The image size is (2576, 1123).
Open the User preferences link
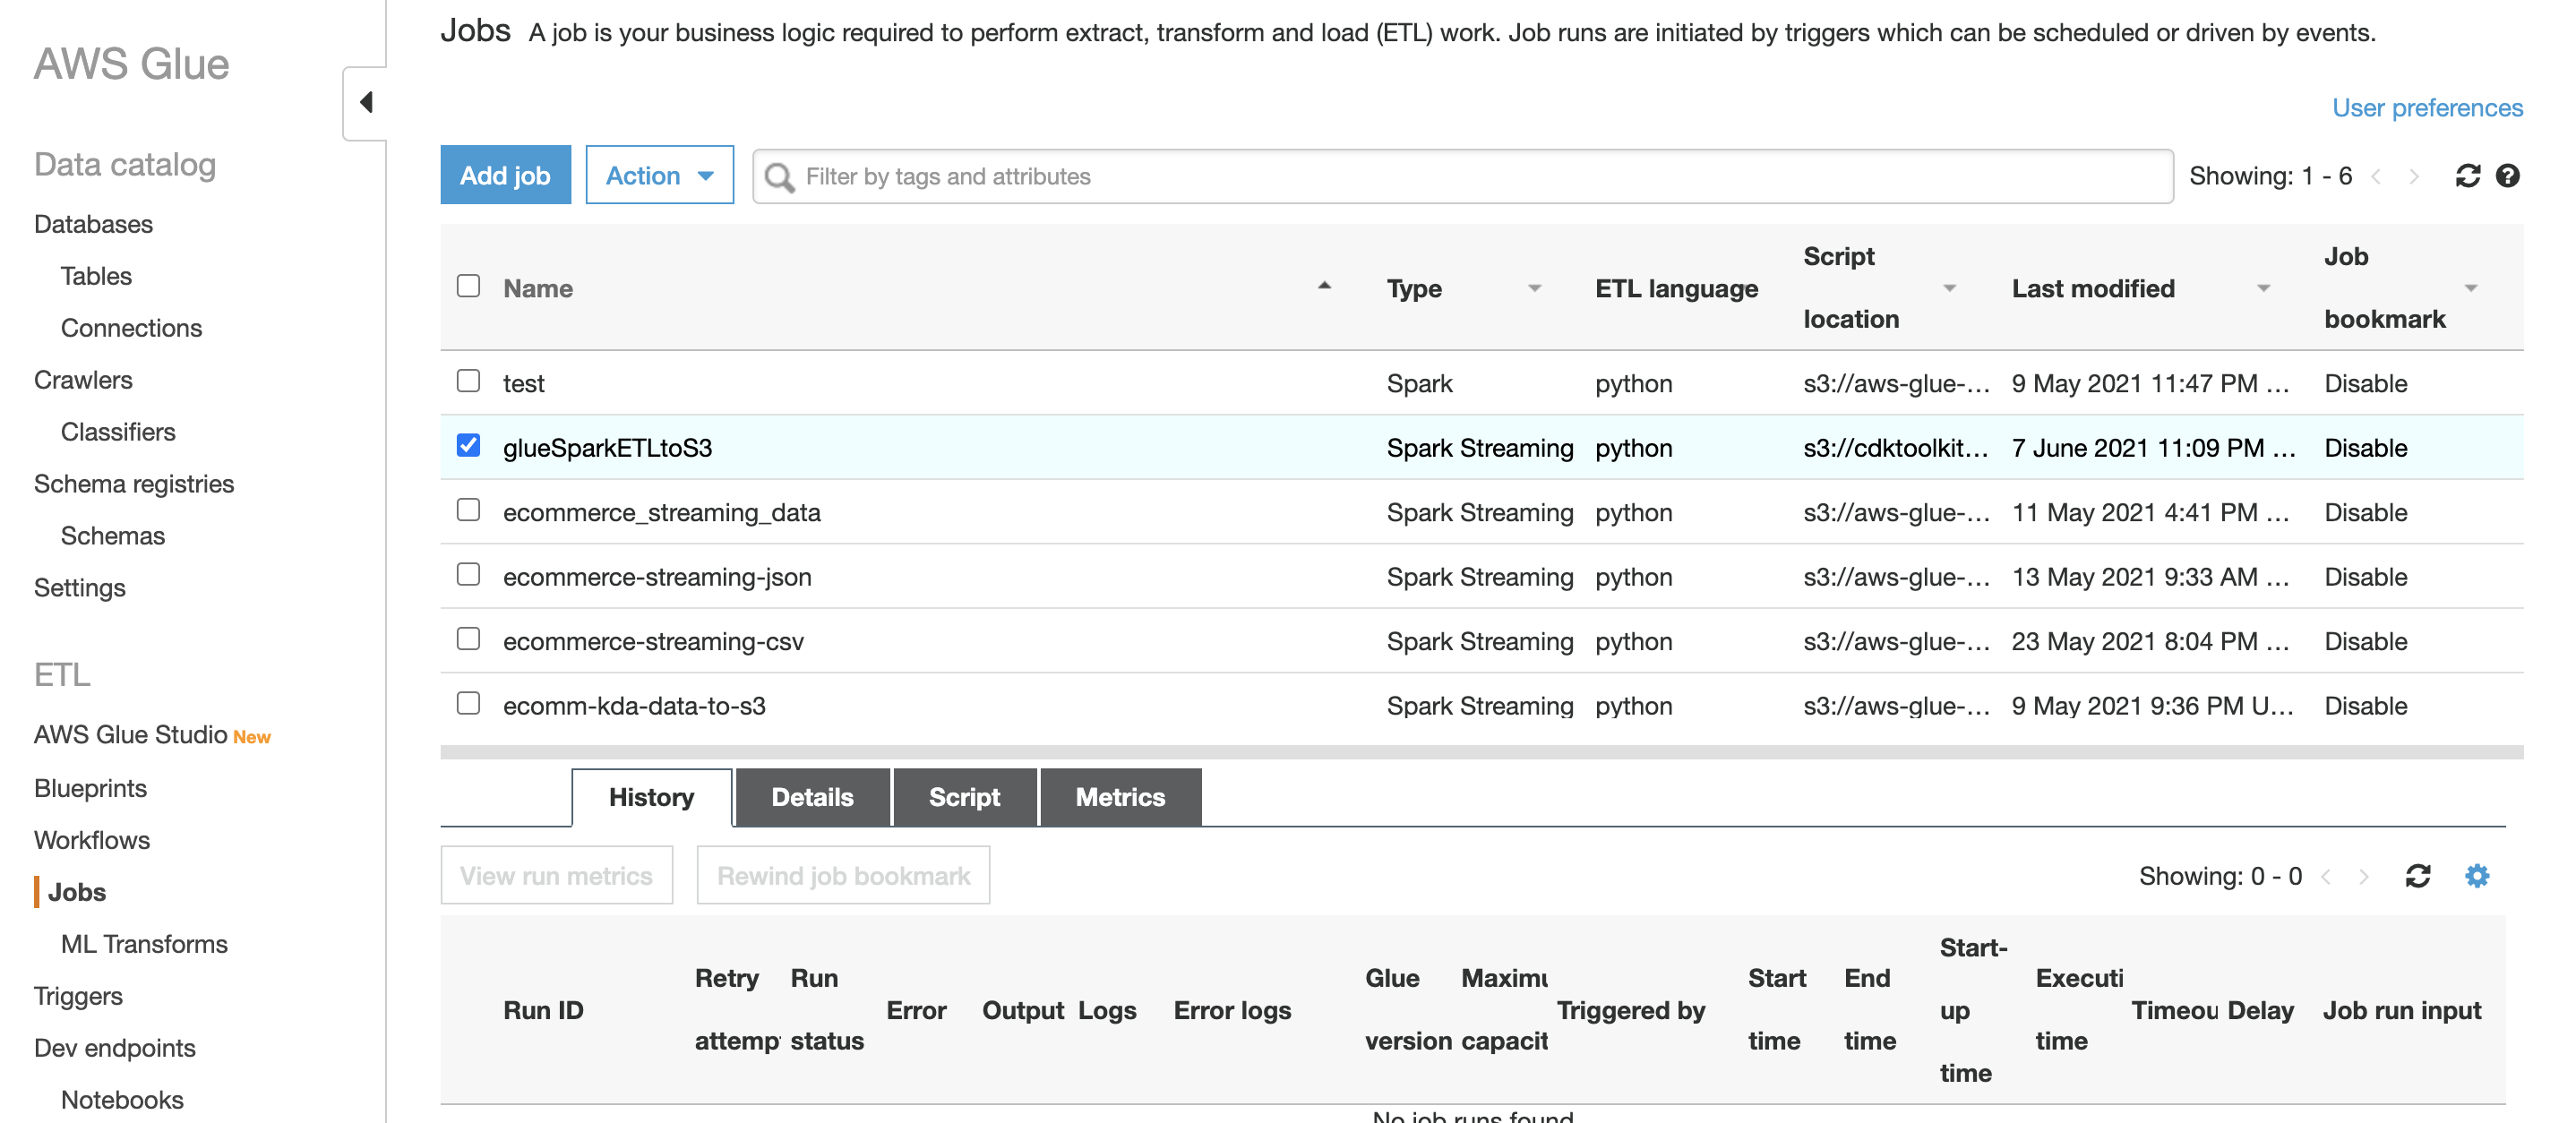(2427, 108)
